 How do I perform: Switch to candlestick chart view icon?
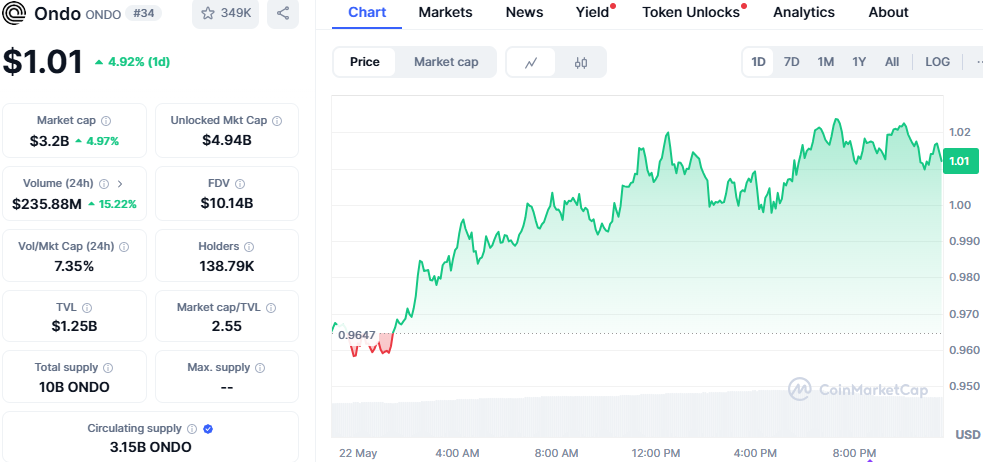[581, 62]
